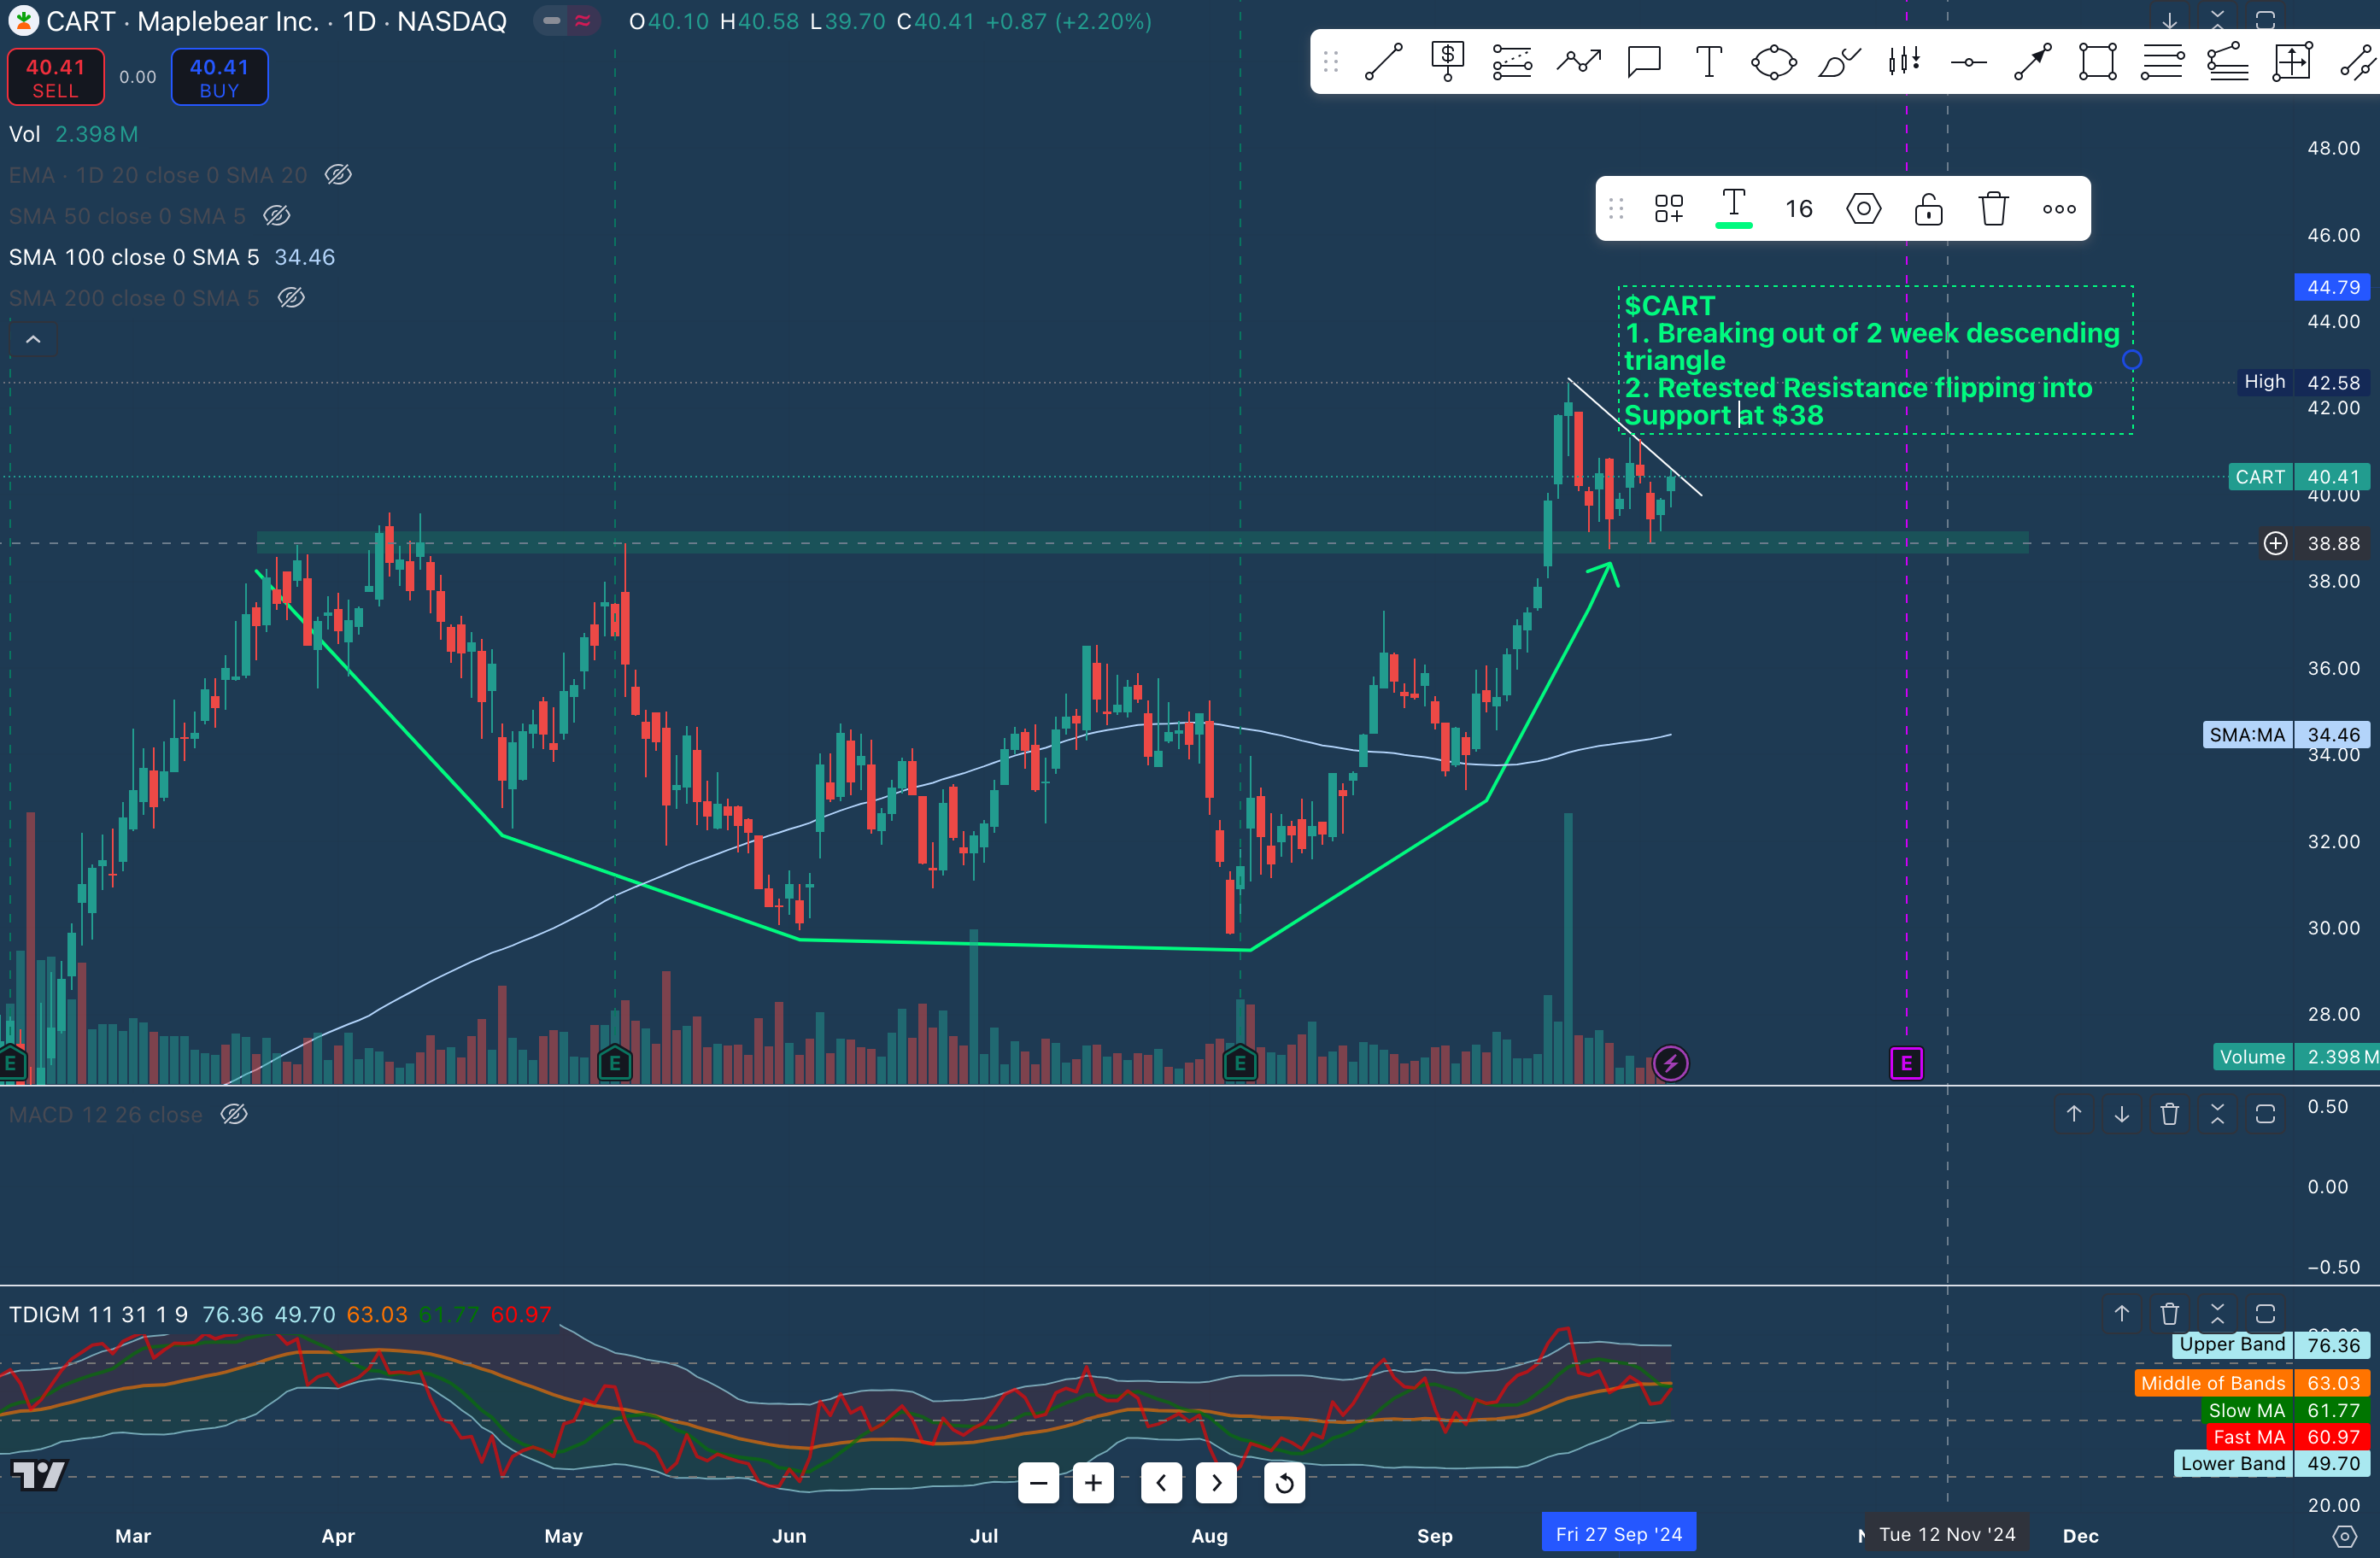Show the hidden SMA 200 indicator
This screenshot has width=2380, height=1558.
291,298
